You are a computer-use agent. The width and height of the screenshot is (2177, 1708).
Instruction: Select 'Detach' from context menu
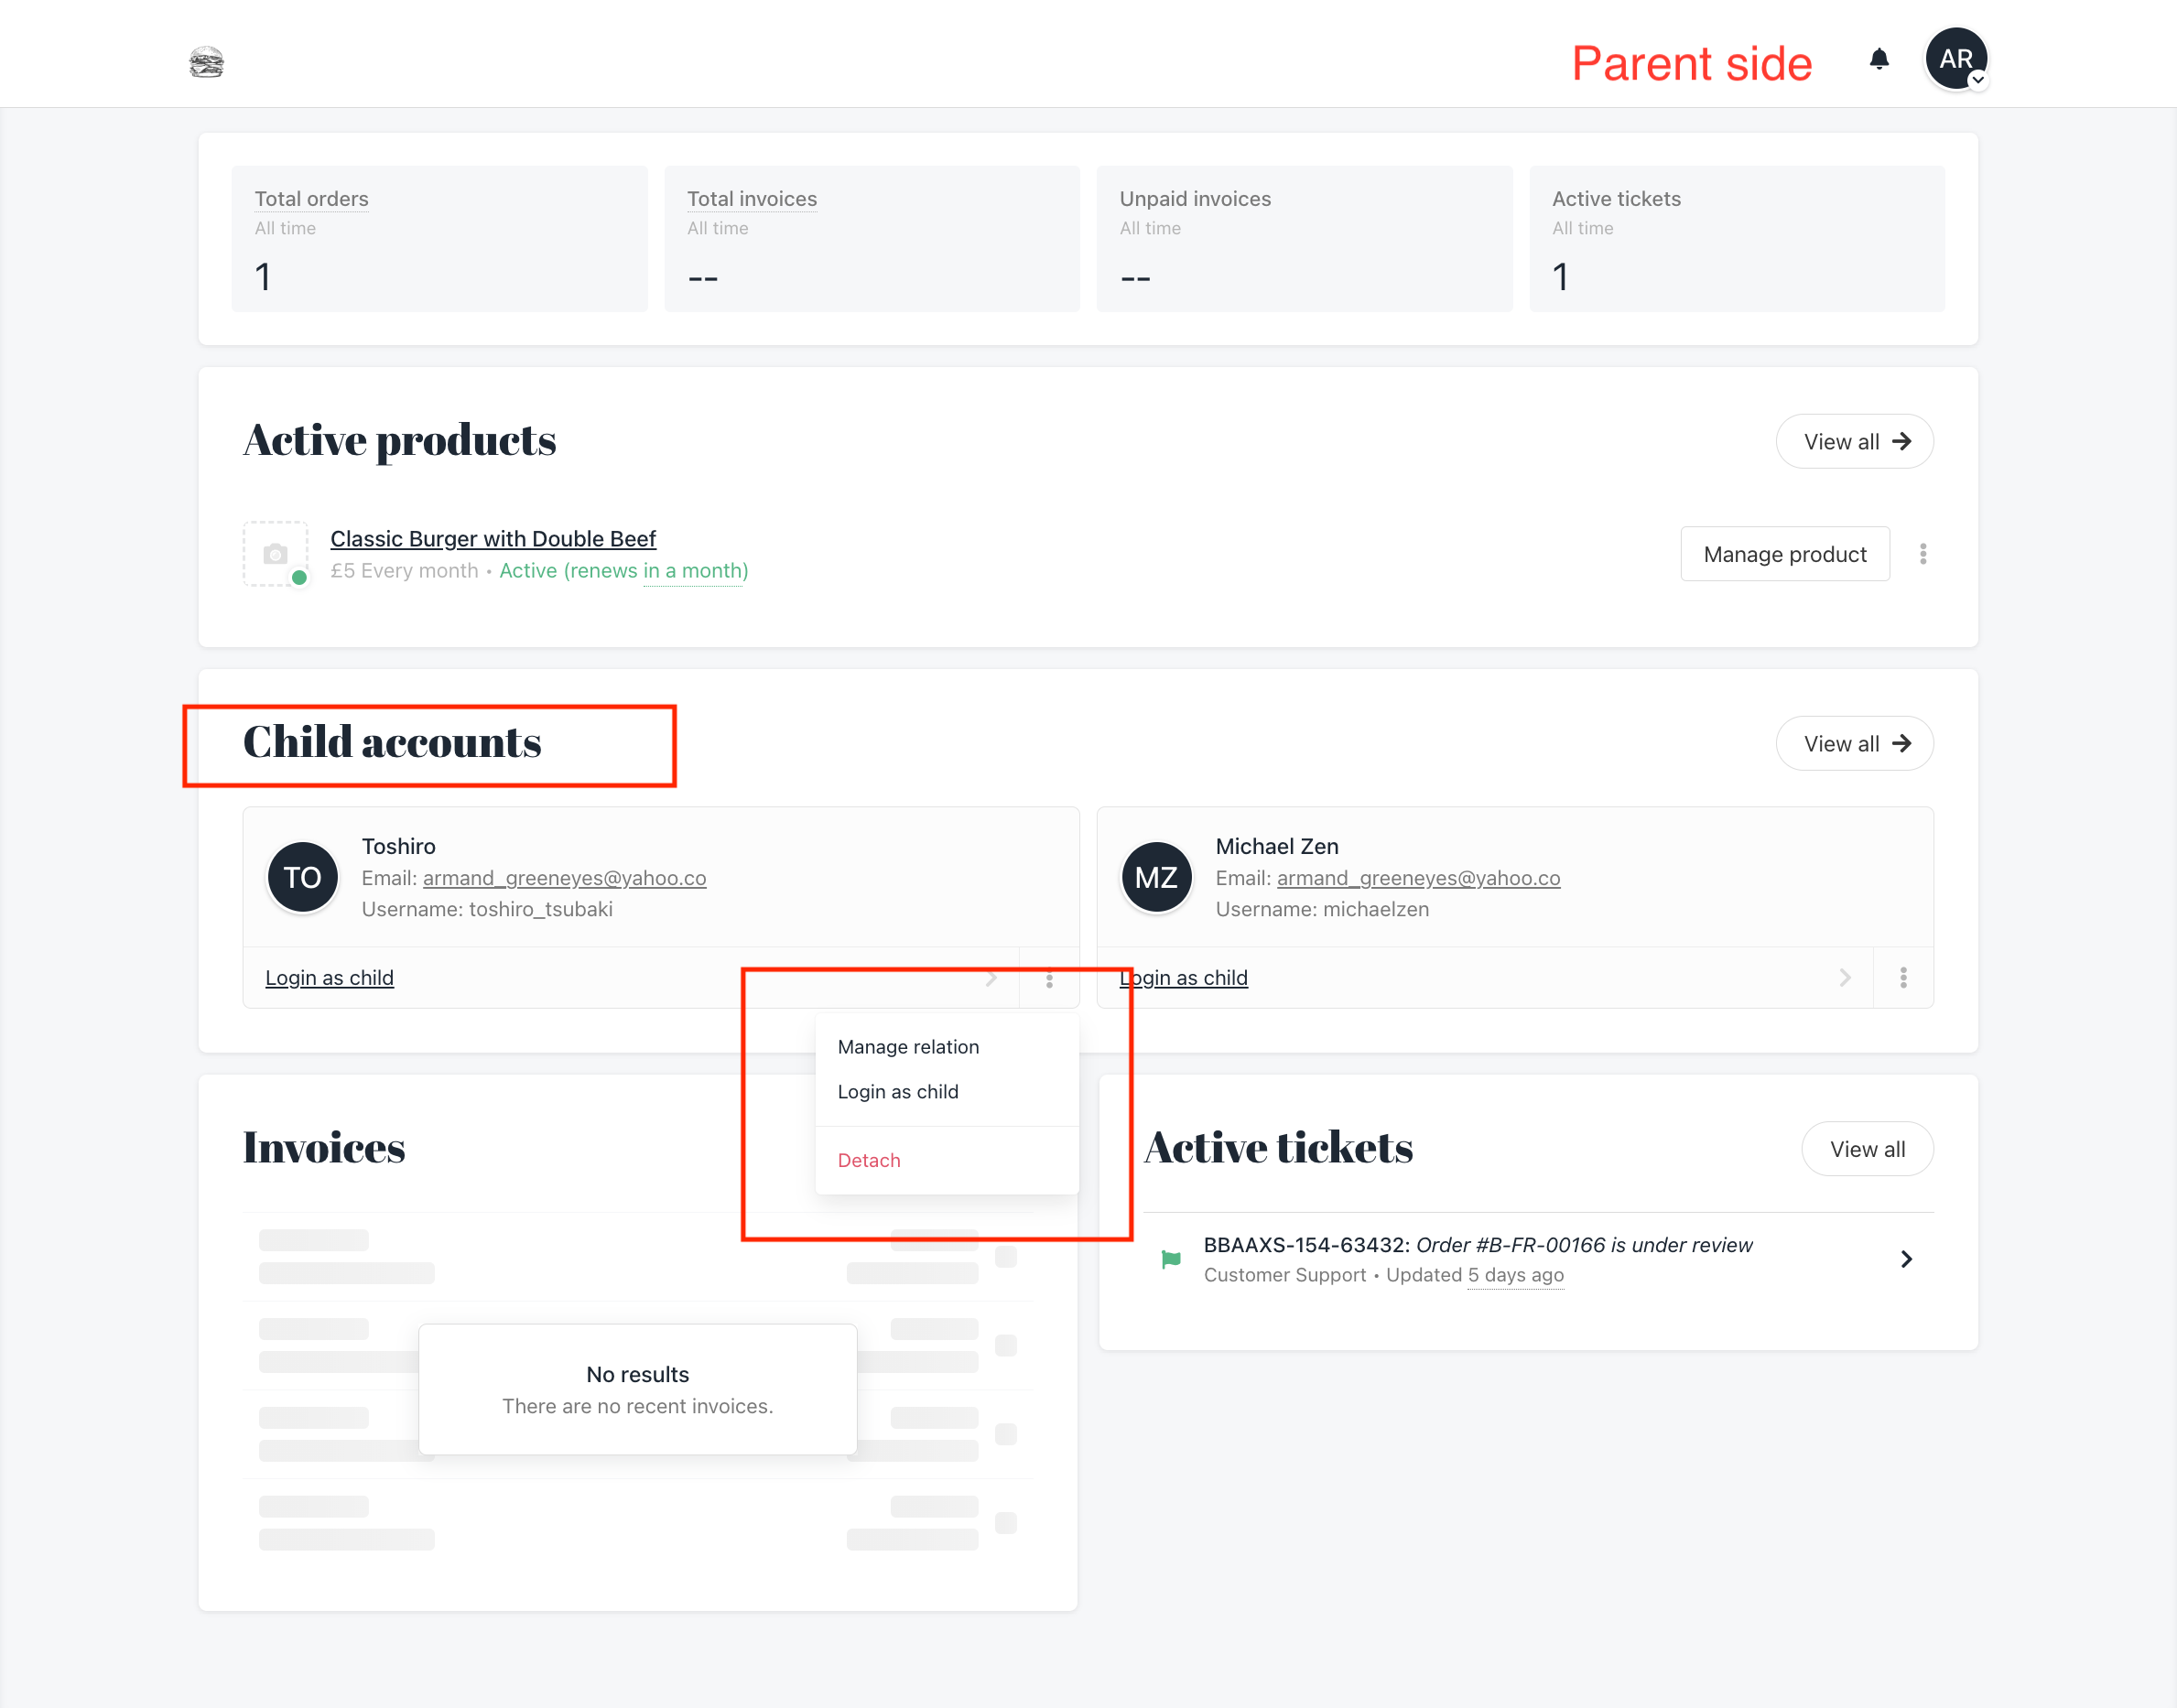868,1161
